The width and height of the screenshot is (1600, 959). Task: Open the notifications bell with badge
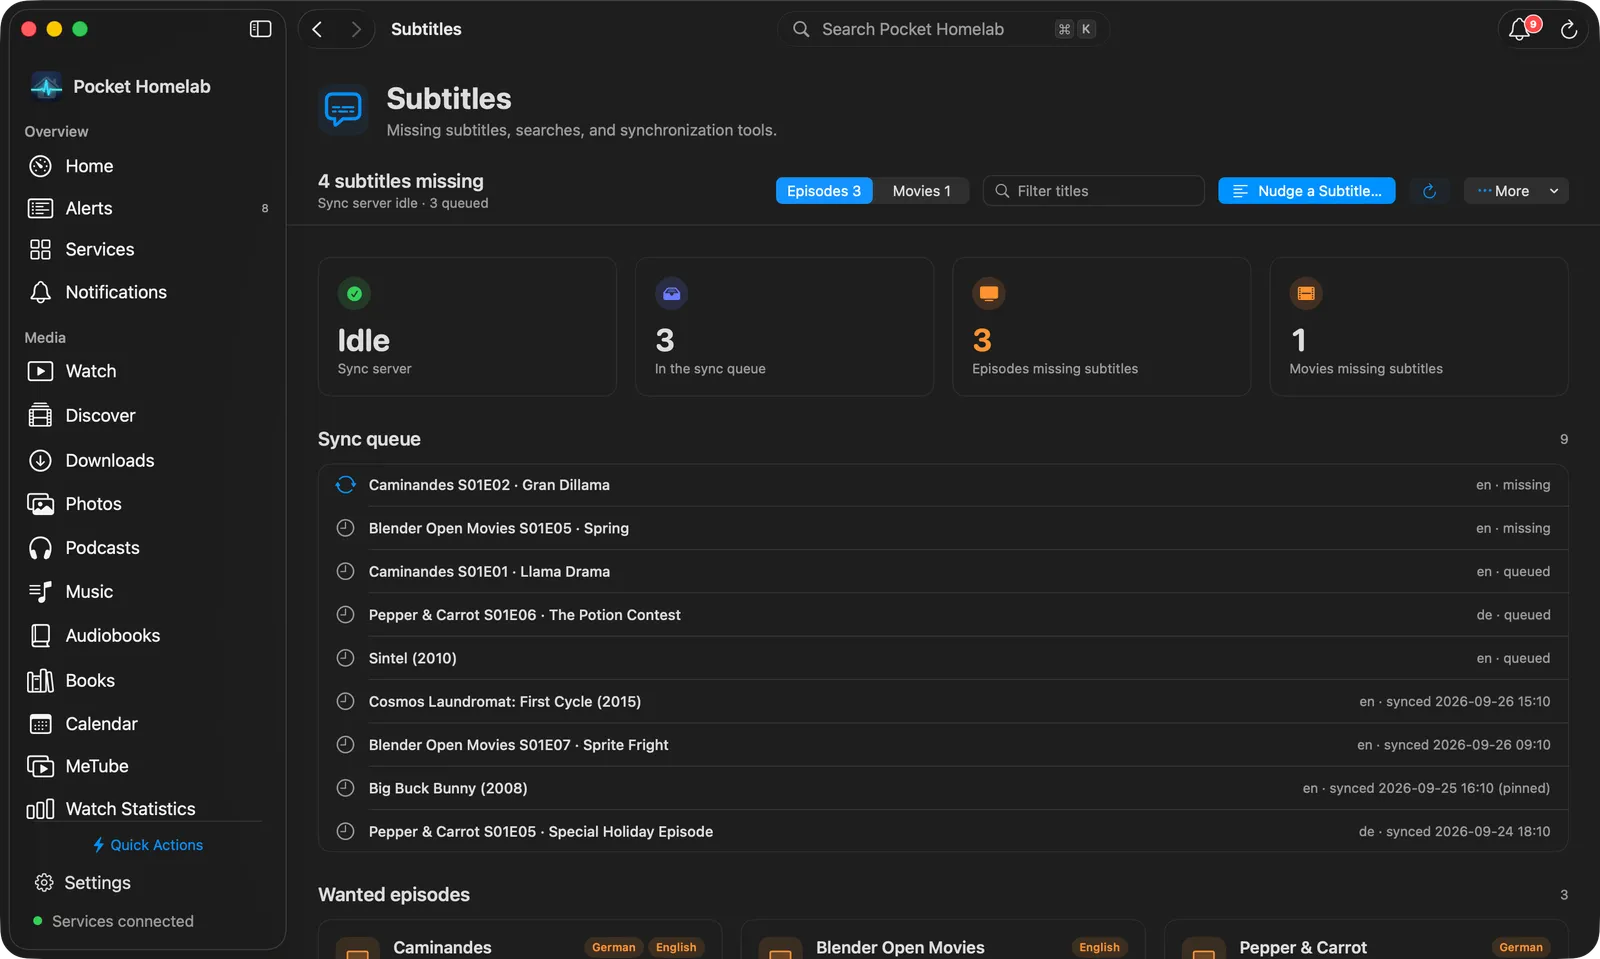click(1521, 29)
